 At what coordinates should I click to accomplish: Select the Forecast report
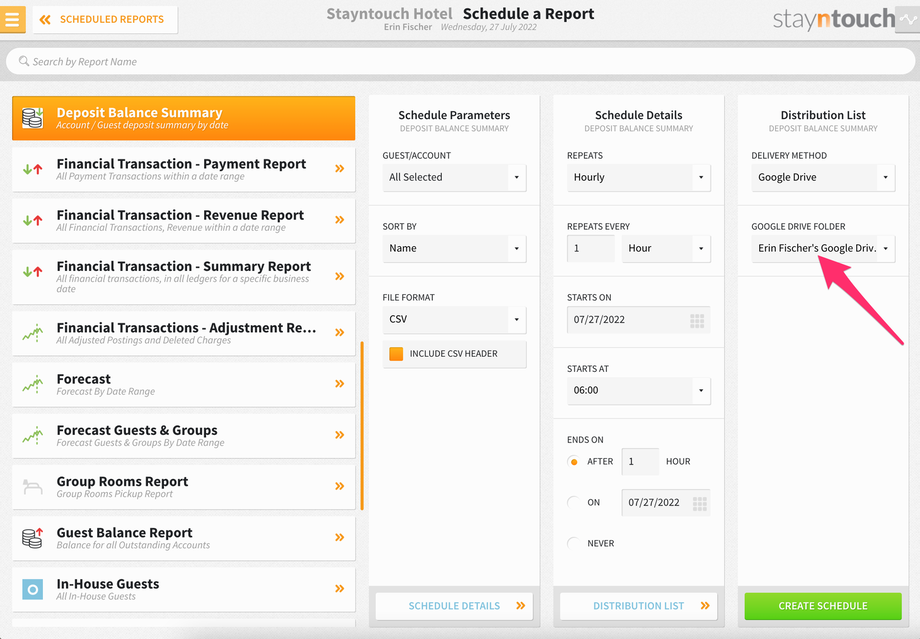[x=184, y=384]
